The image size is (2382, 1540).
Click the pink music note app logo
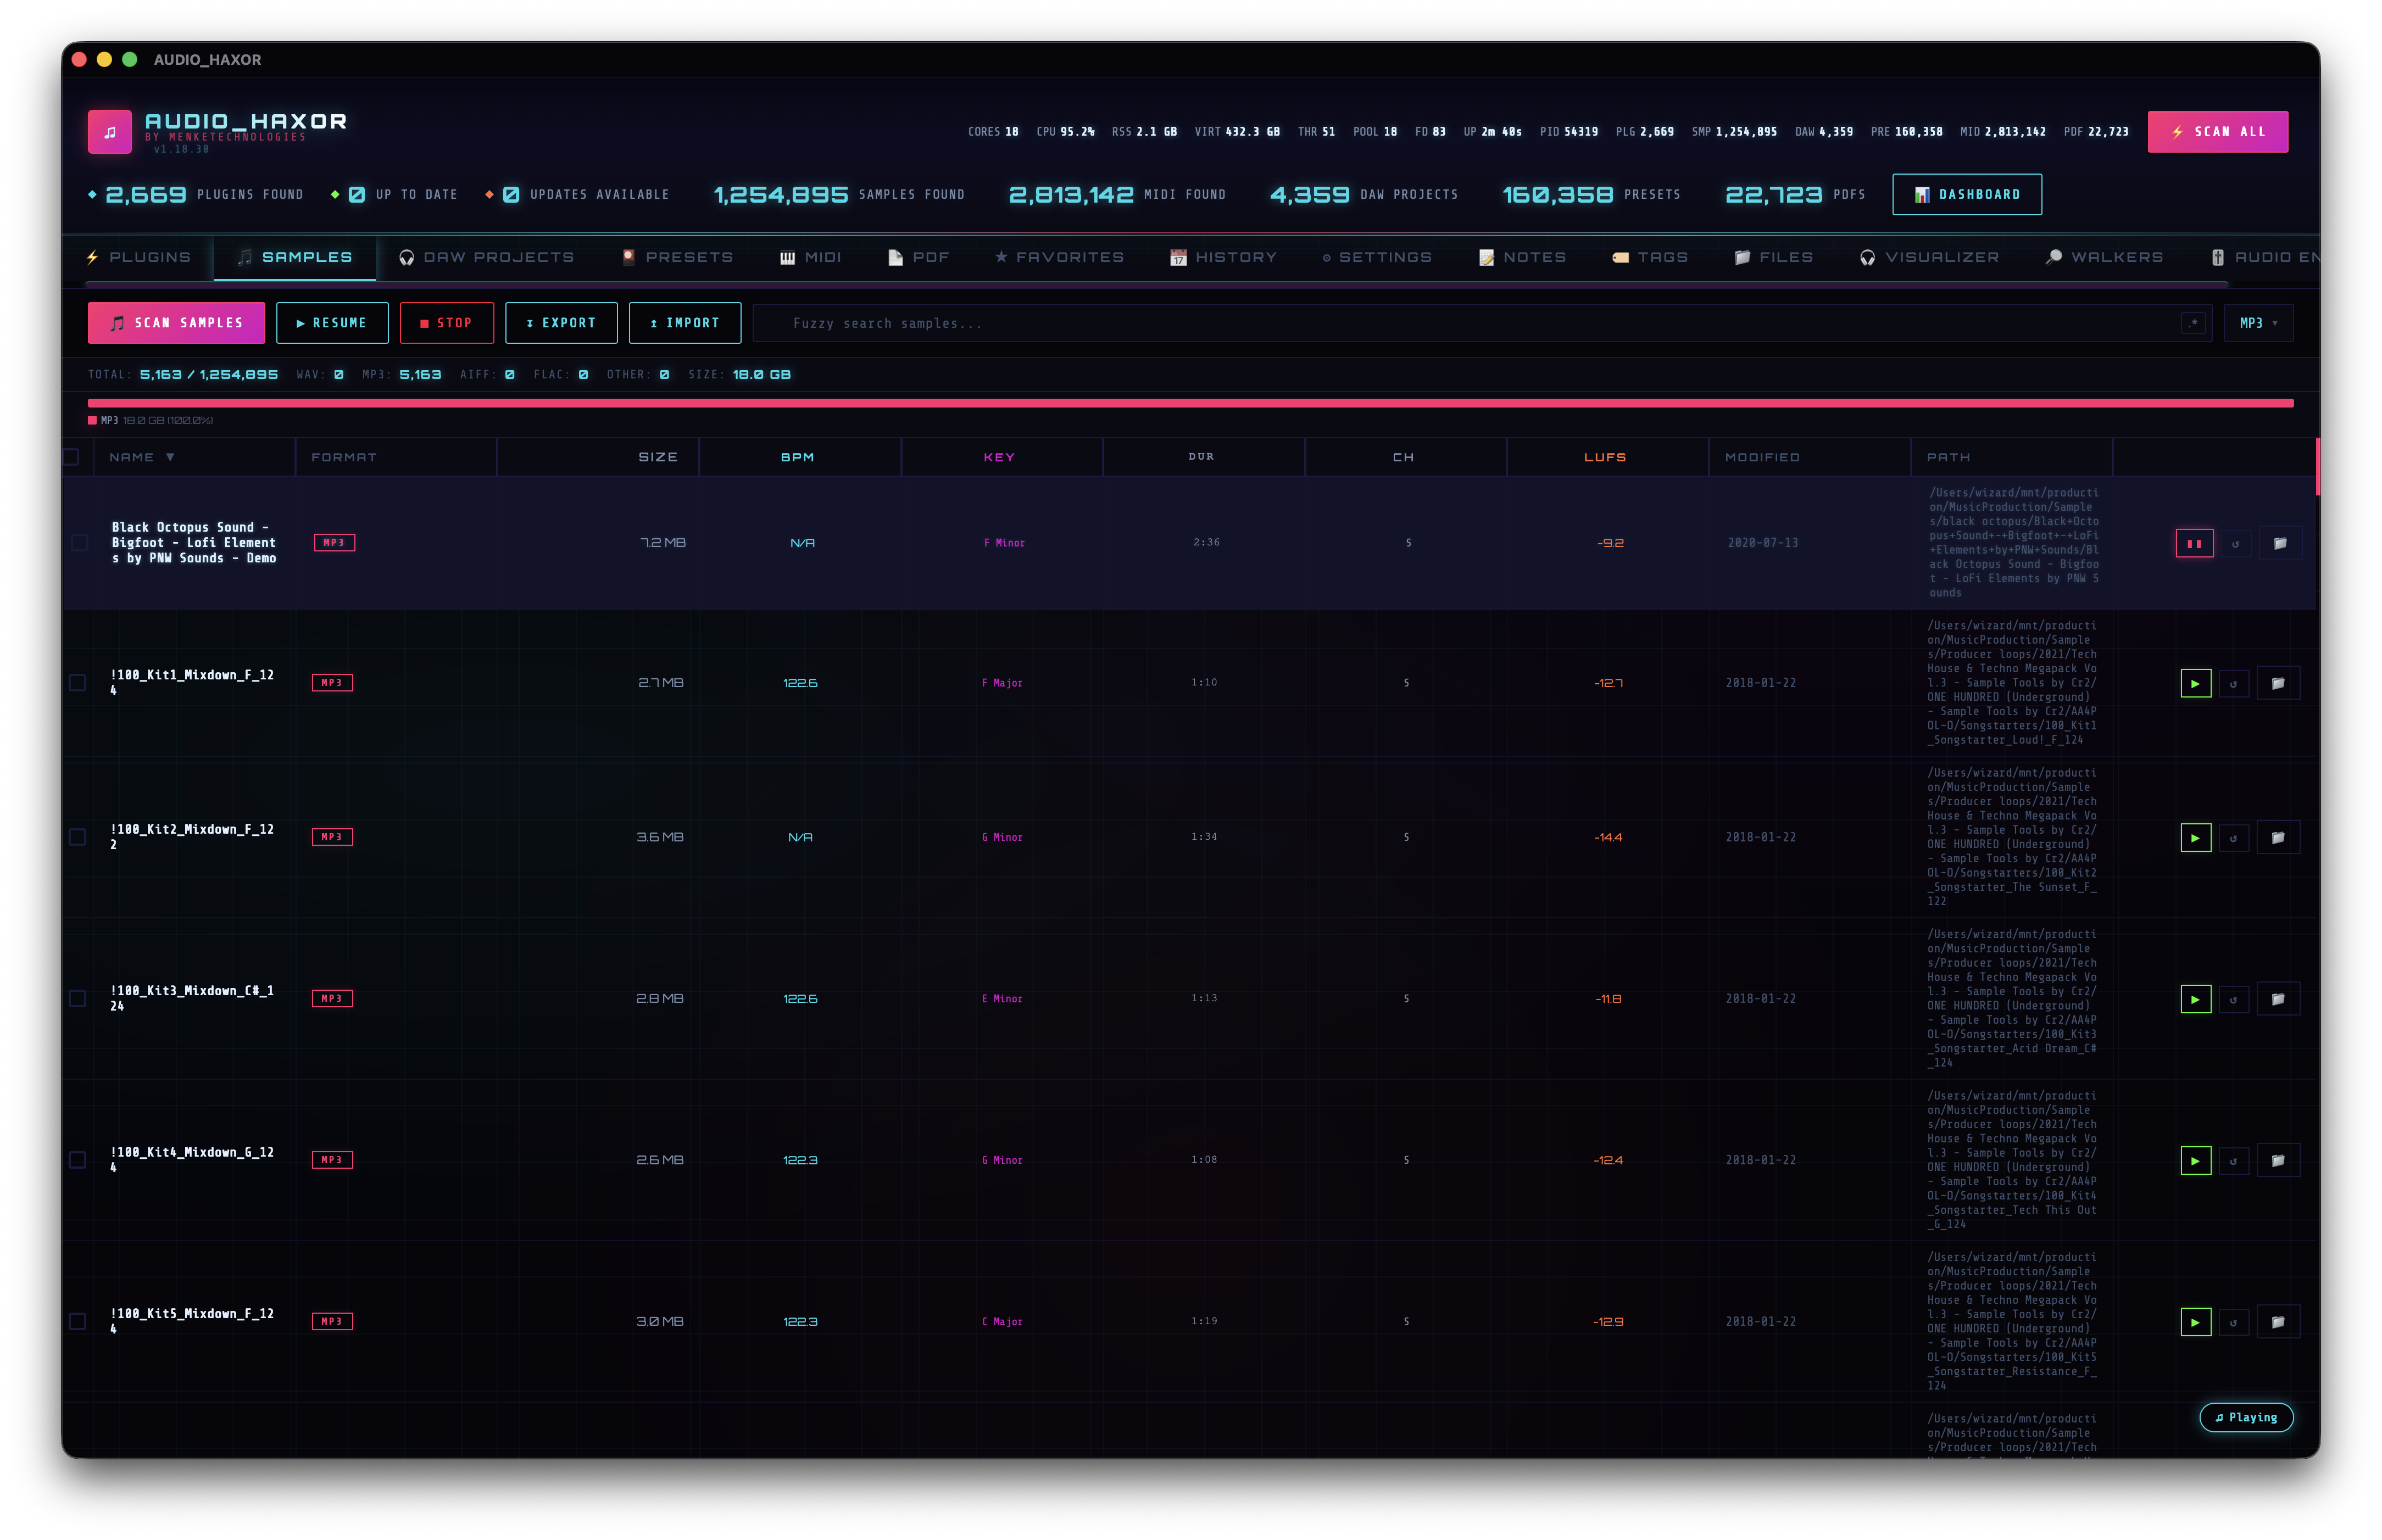coord(109,131)
